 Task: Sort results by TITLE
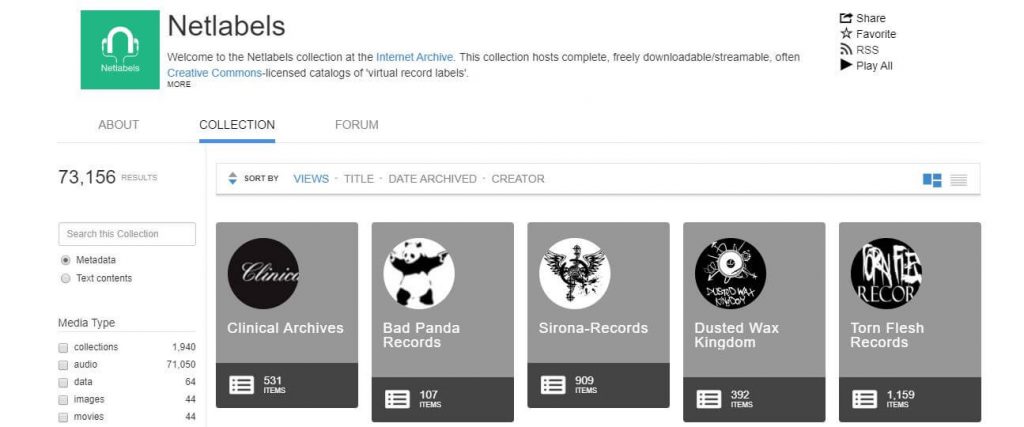click(359, 179)
